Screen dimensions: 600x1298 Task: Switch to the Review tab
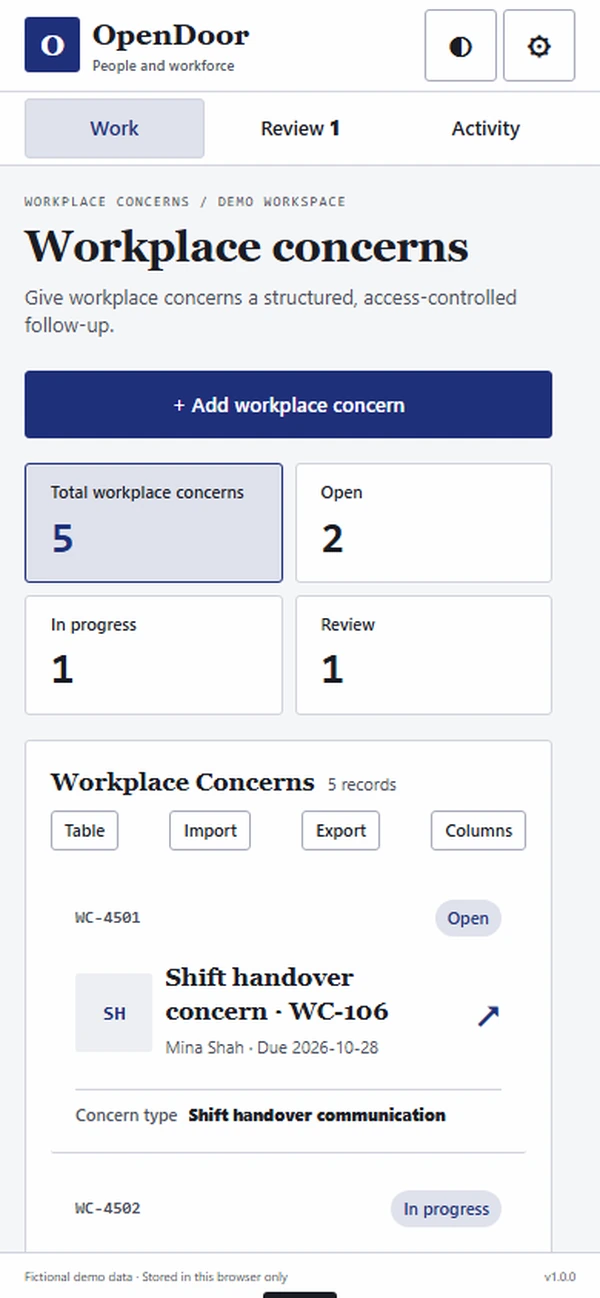tap(300, 128)
